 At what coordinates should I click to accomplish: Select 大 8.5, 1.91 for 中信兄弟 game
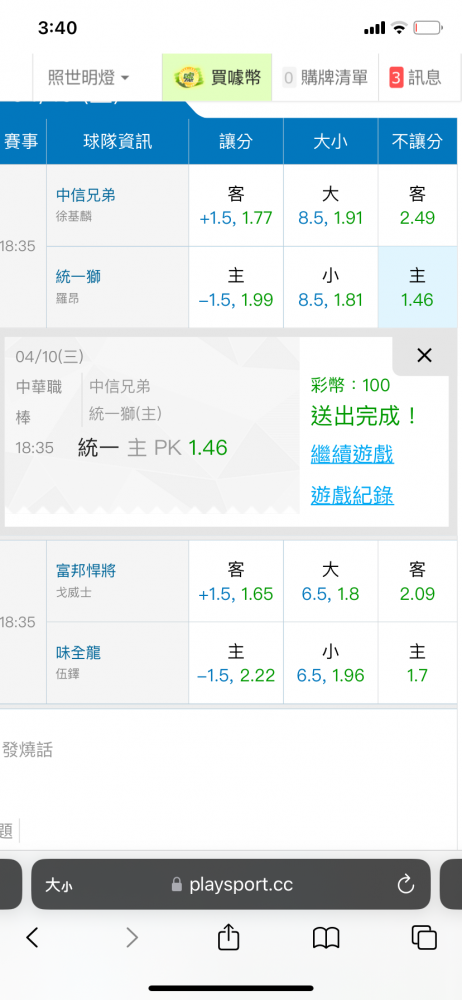pyautogui.click(x=331, y=206)
